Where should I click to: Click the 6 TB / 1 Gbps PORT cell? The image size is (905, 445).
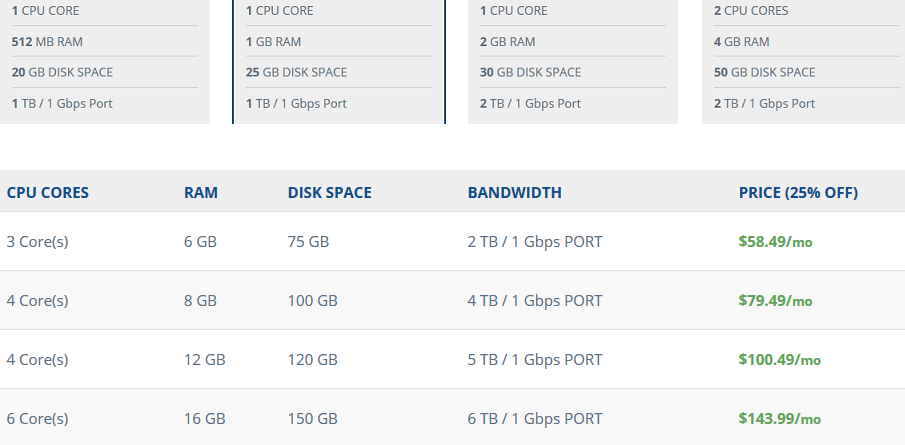pyautogui.click(x=534, y=418)
